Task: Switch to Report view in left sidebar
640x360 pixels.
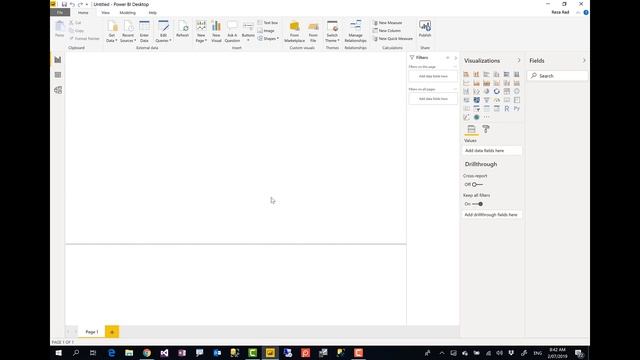Action: click(58, 60)
